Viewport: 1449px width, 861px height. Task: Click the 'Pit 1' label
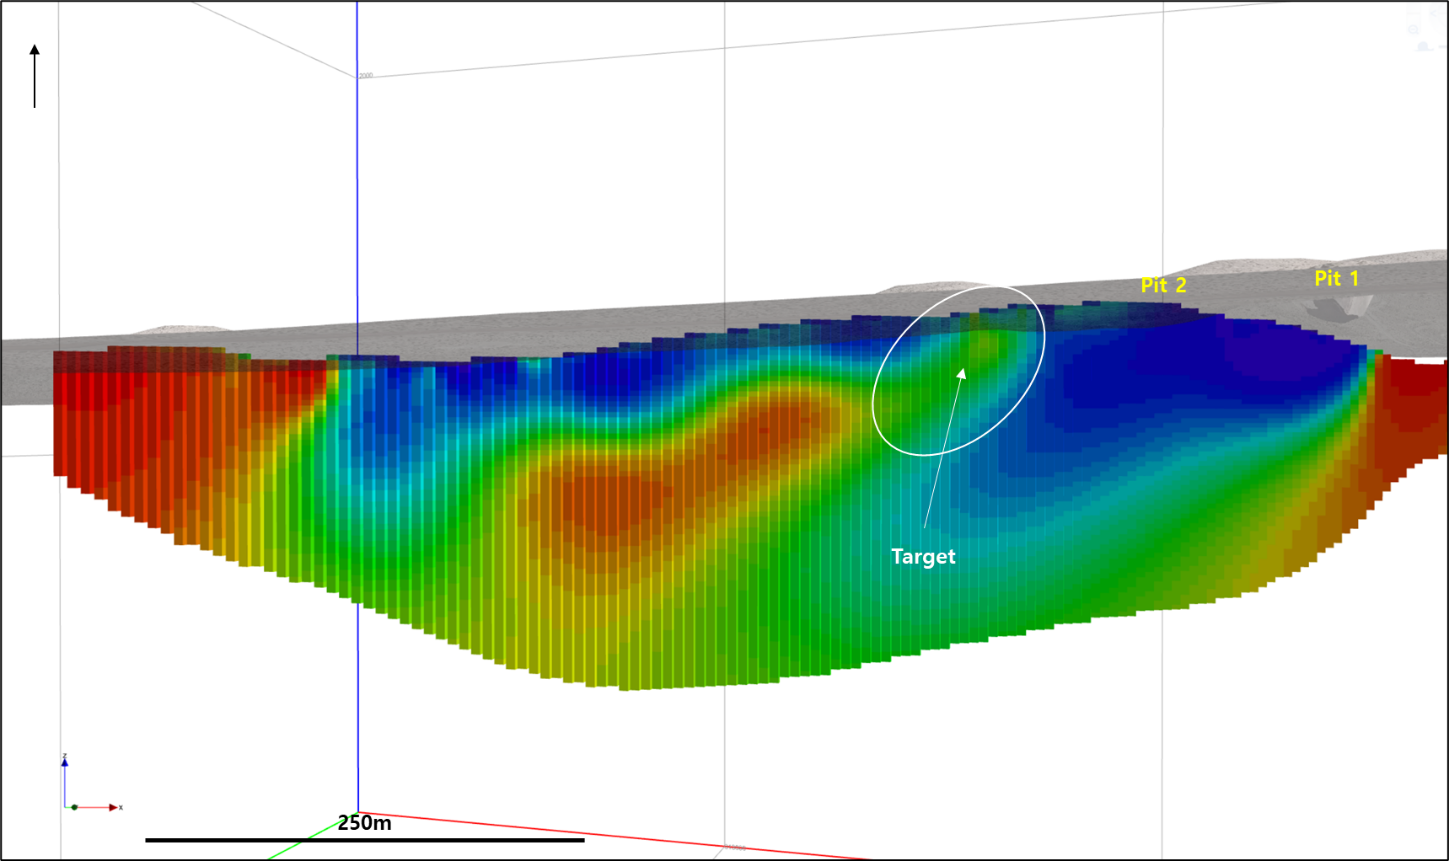(1336, 279)
